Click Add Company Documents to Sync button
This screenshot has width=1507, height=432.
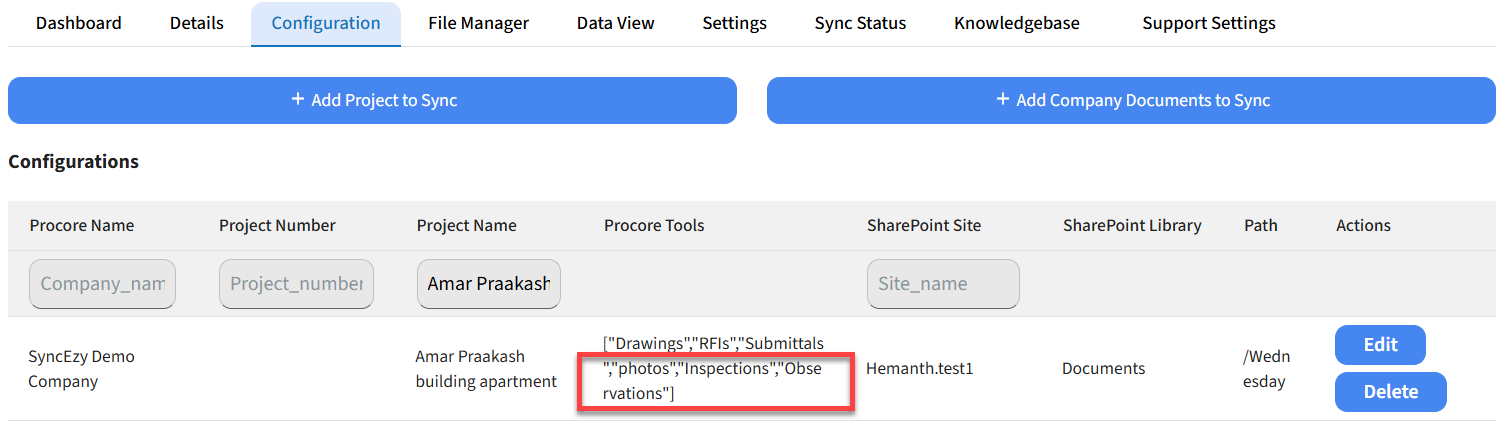[x=1131, y=100]
